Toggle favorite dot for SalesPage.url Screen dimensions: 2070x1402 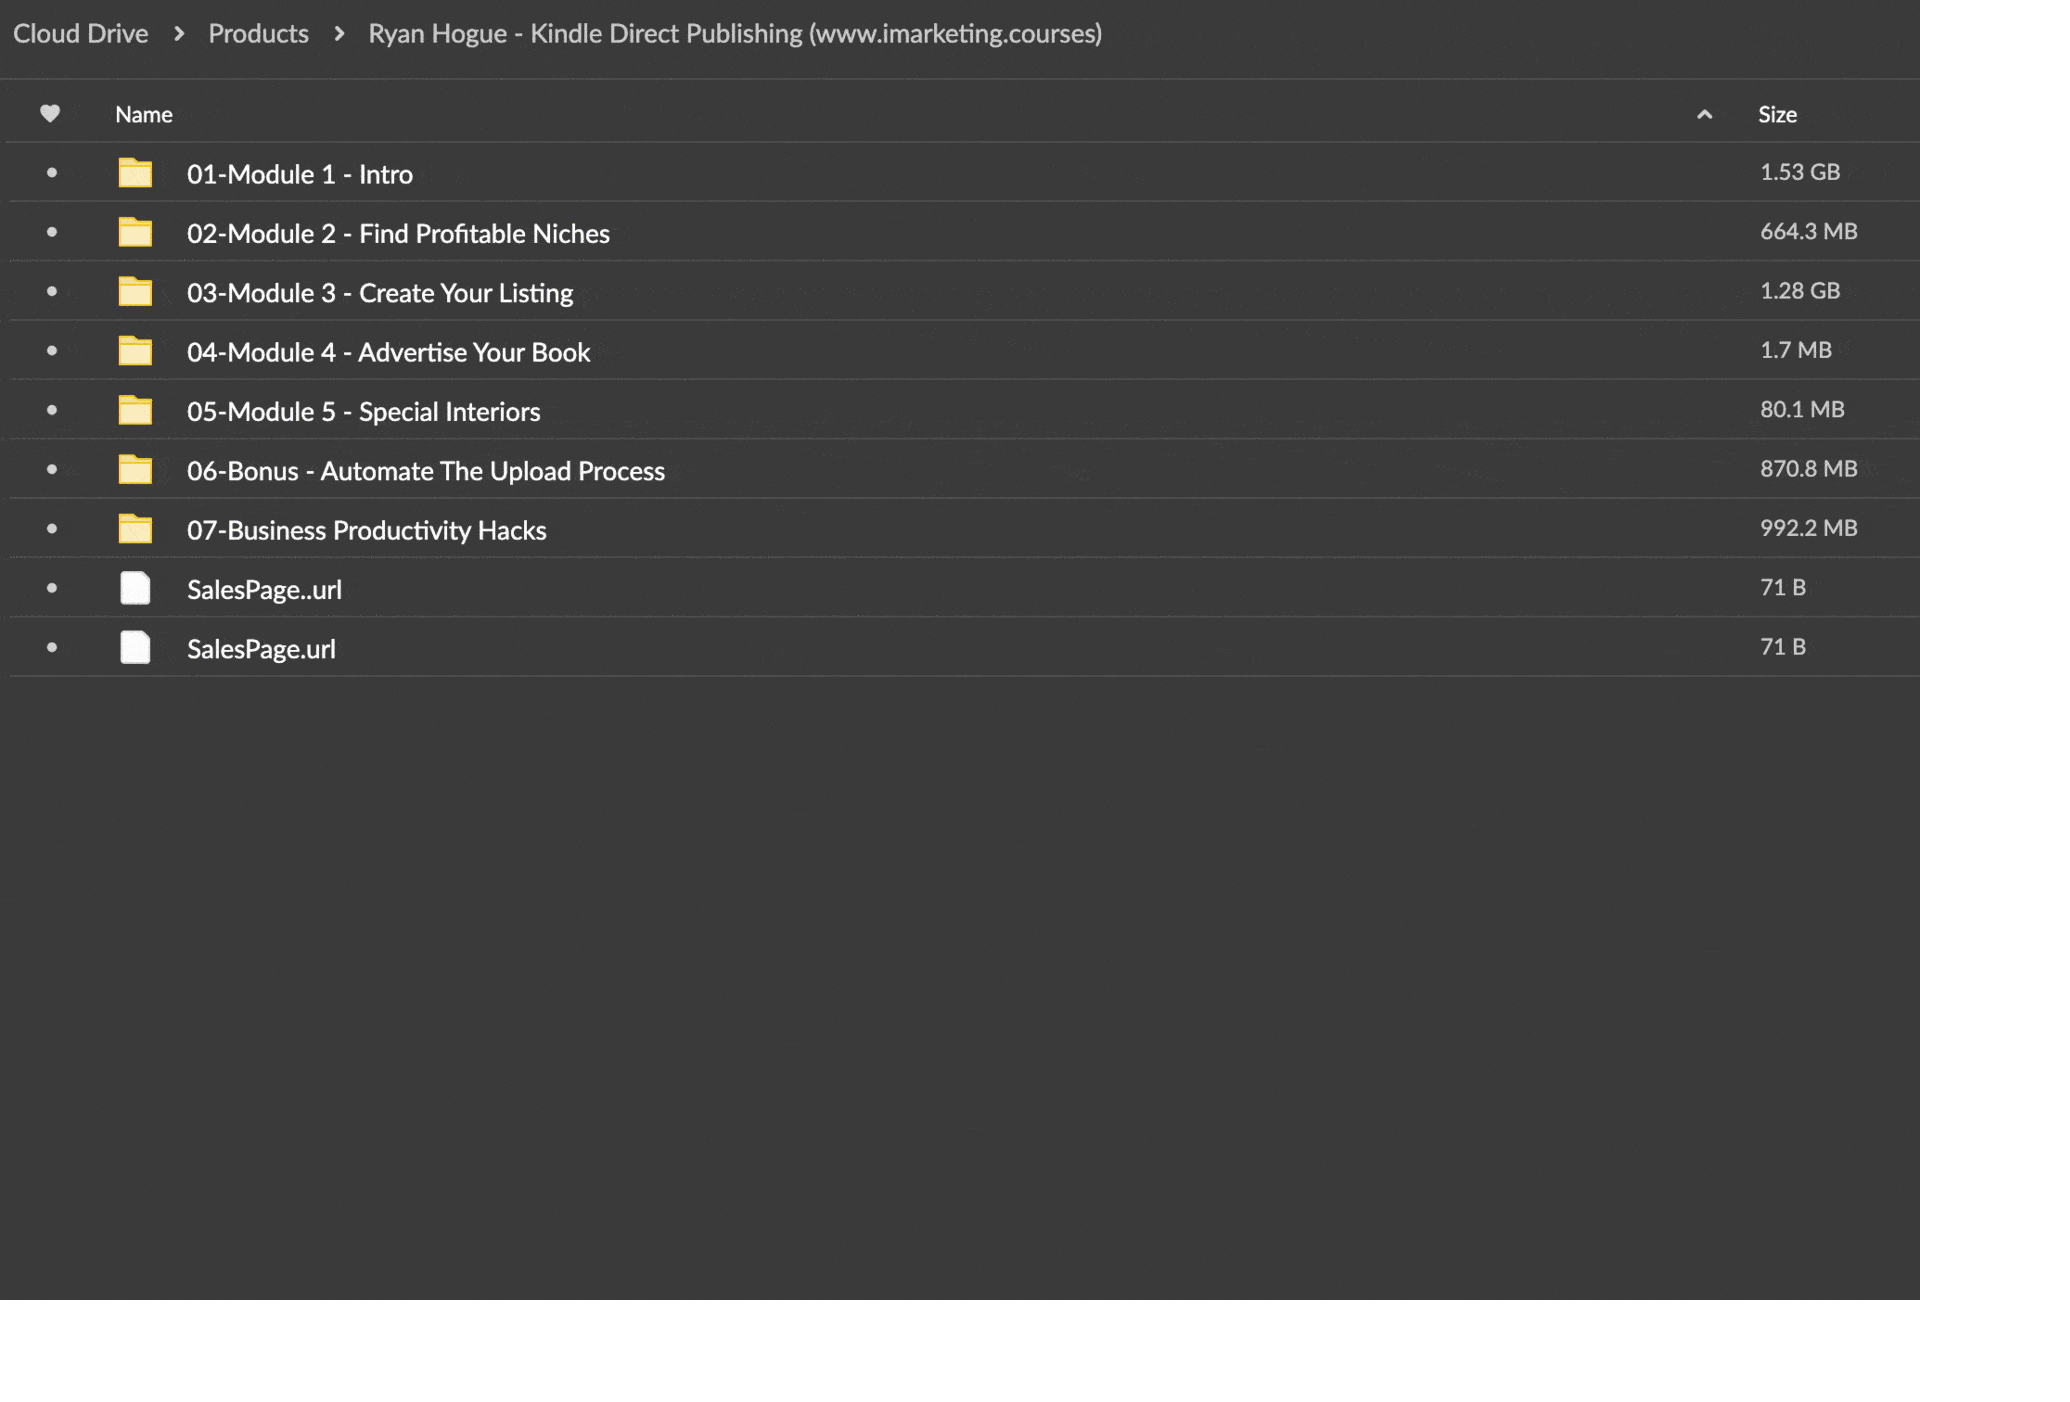(52, 647)
